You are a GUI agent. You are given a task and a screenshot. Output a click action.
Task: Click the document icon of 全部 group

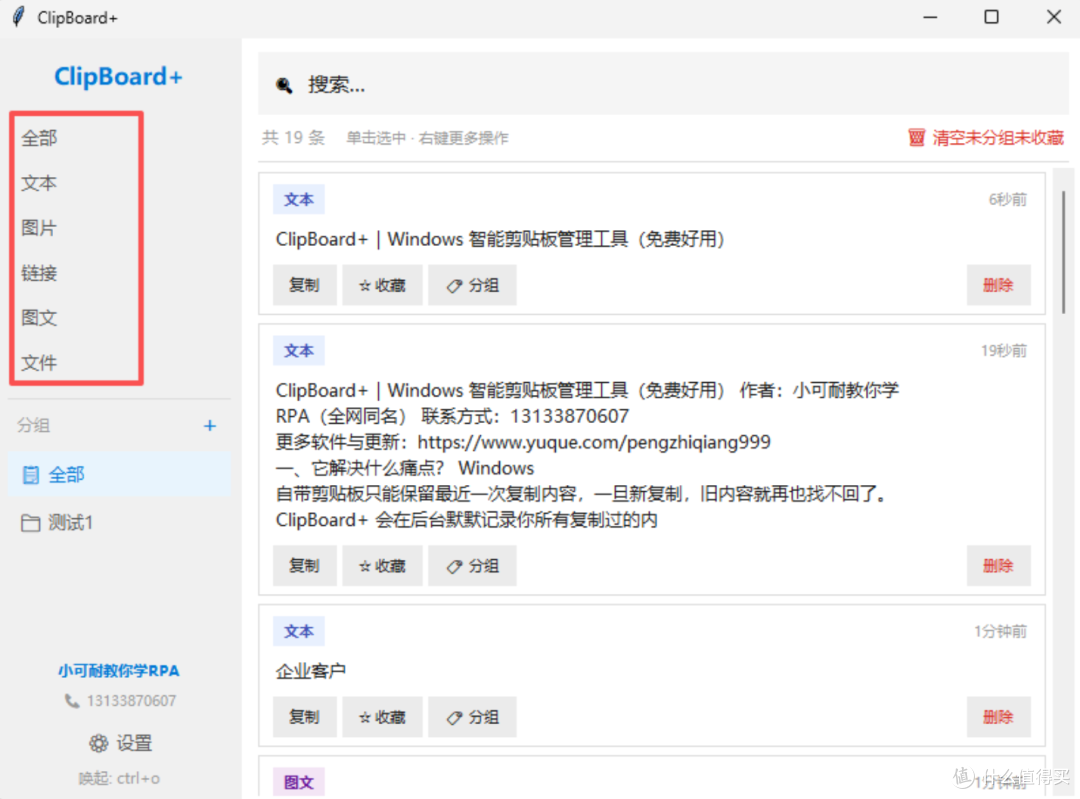31,475
